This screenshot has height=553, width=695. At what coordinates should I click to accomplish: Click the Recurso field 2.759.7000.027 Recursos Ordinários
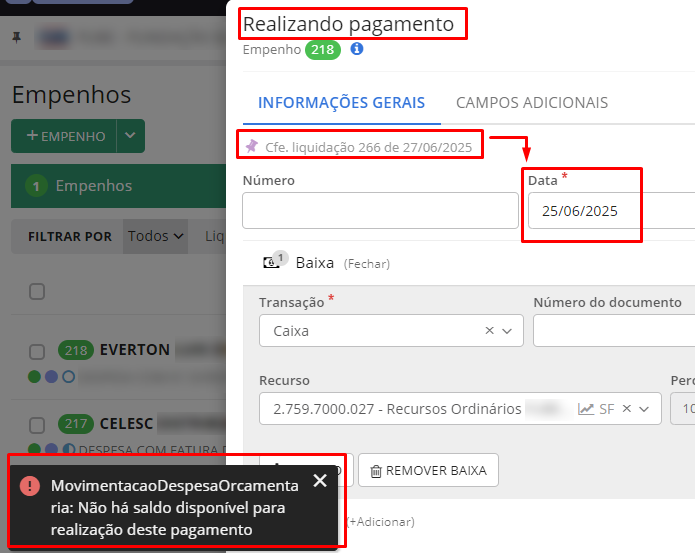(460, 409)
